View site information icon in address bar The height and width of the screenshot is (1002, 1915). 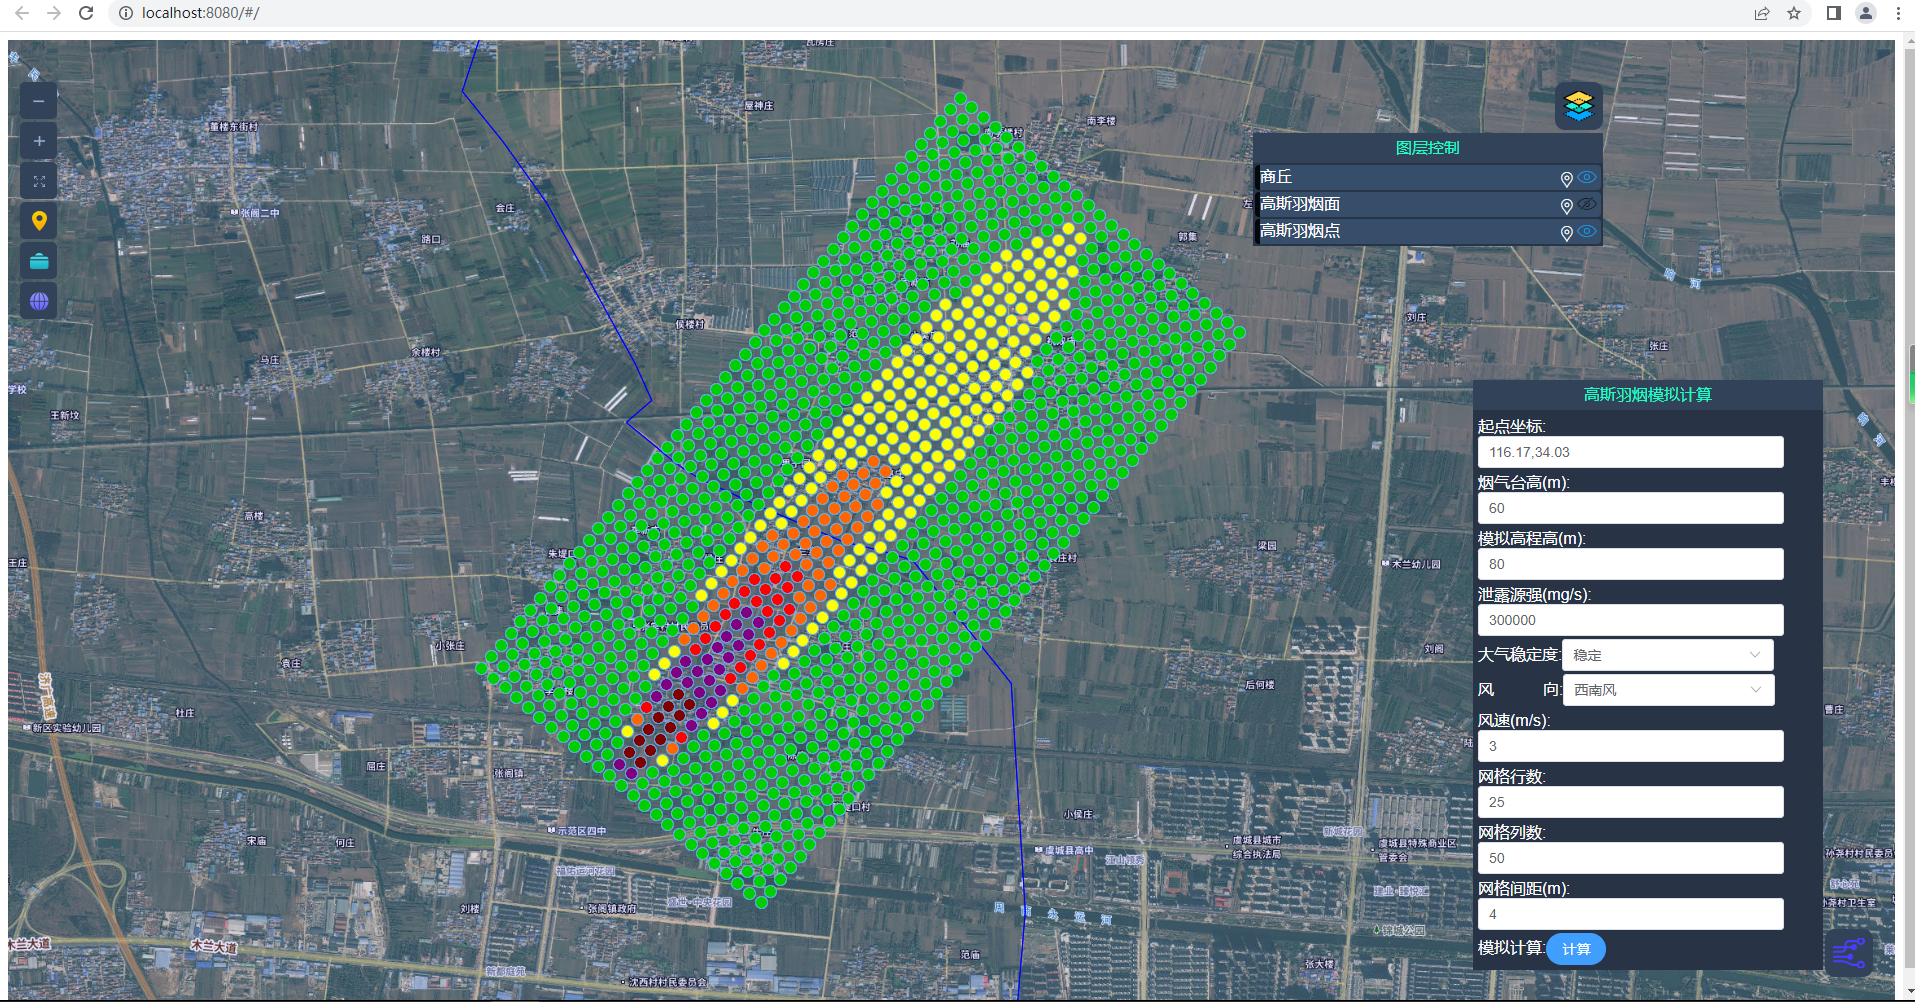pyautogui.click(x=126, y=13)
